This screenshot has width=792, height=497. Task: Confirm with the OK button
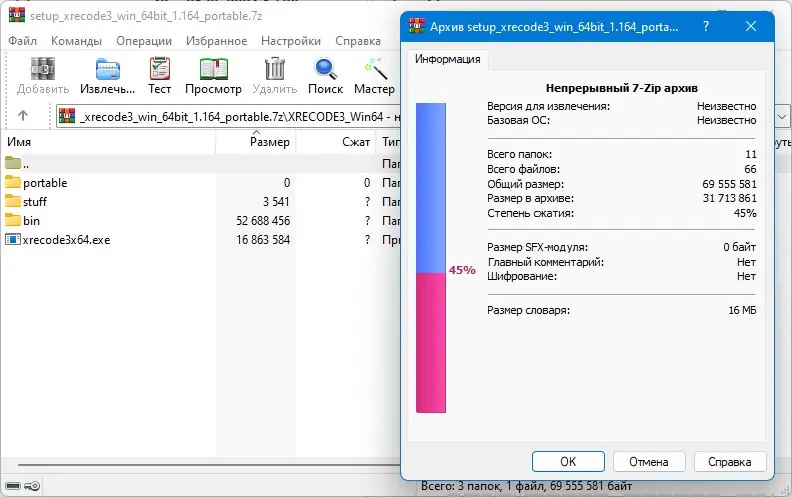[568, 462]
